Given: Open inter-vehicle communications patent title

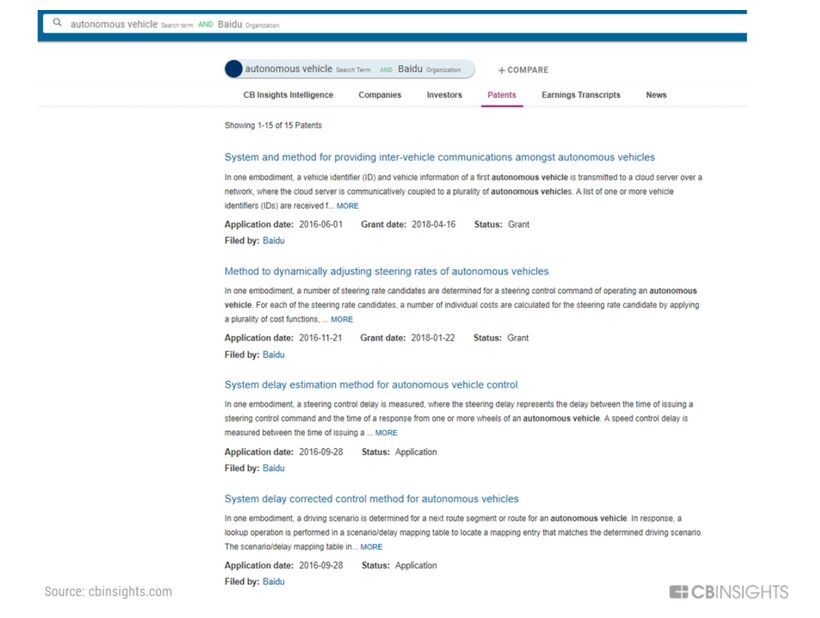Looking at the screenshot, I should point(439,157).
